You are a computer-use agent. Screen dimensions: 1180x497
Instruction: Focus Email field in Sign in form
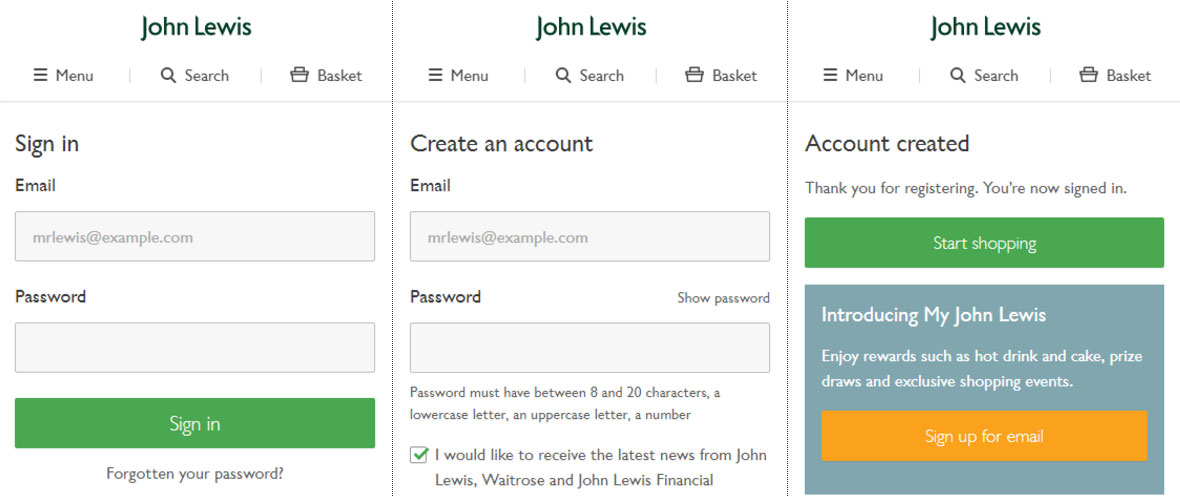(x=195, y=237)
